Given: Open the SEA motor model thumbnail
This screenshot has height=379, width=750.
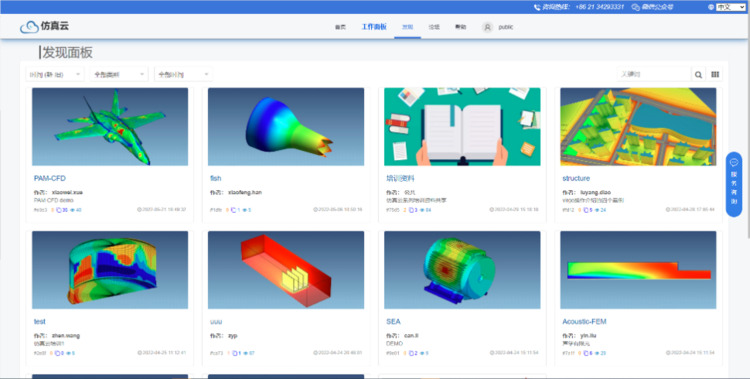Looking at the screenshot, I should pyautogui.click(x=462, y=270).
